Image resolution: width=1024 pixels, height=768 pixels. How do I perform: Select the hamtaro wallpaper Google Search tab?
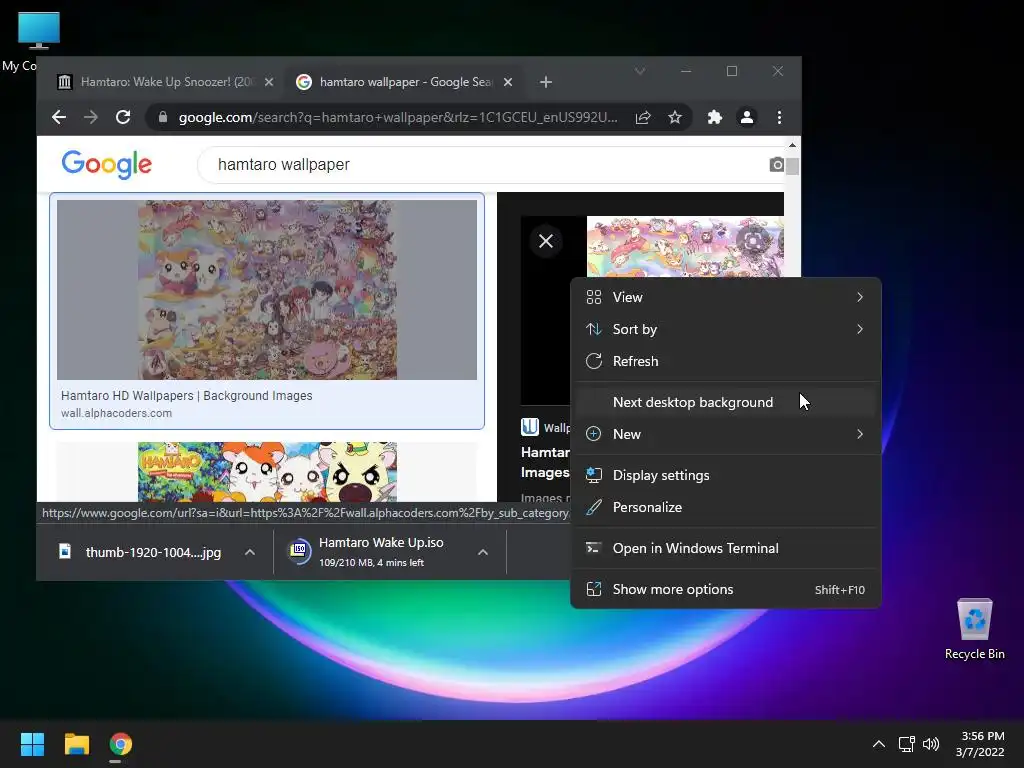[404, 82]
